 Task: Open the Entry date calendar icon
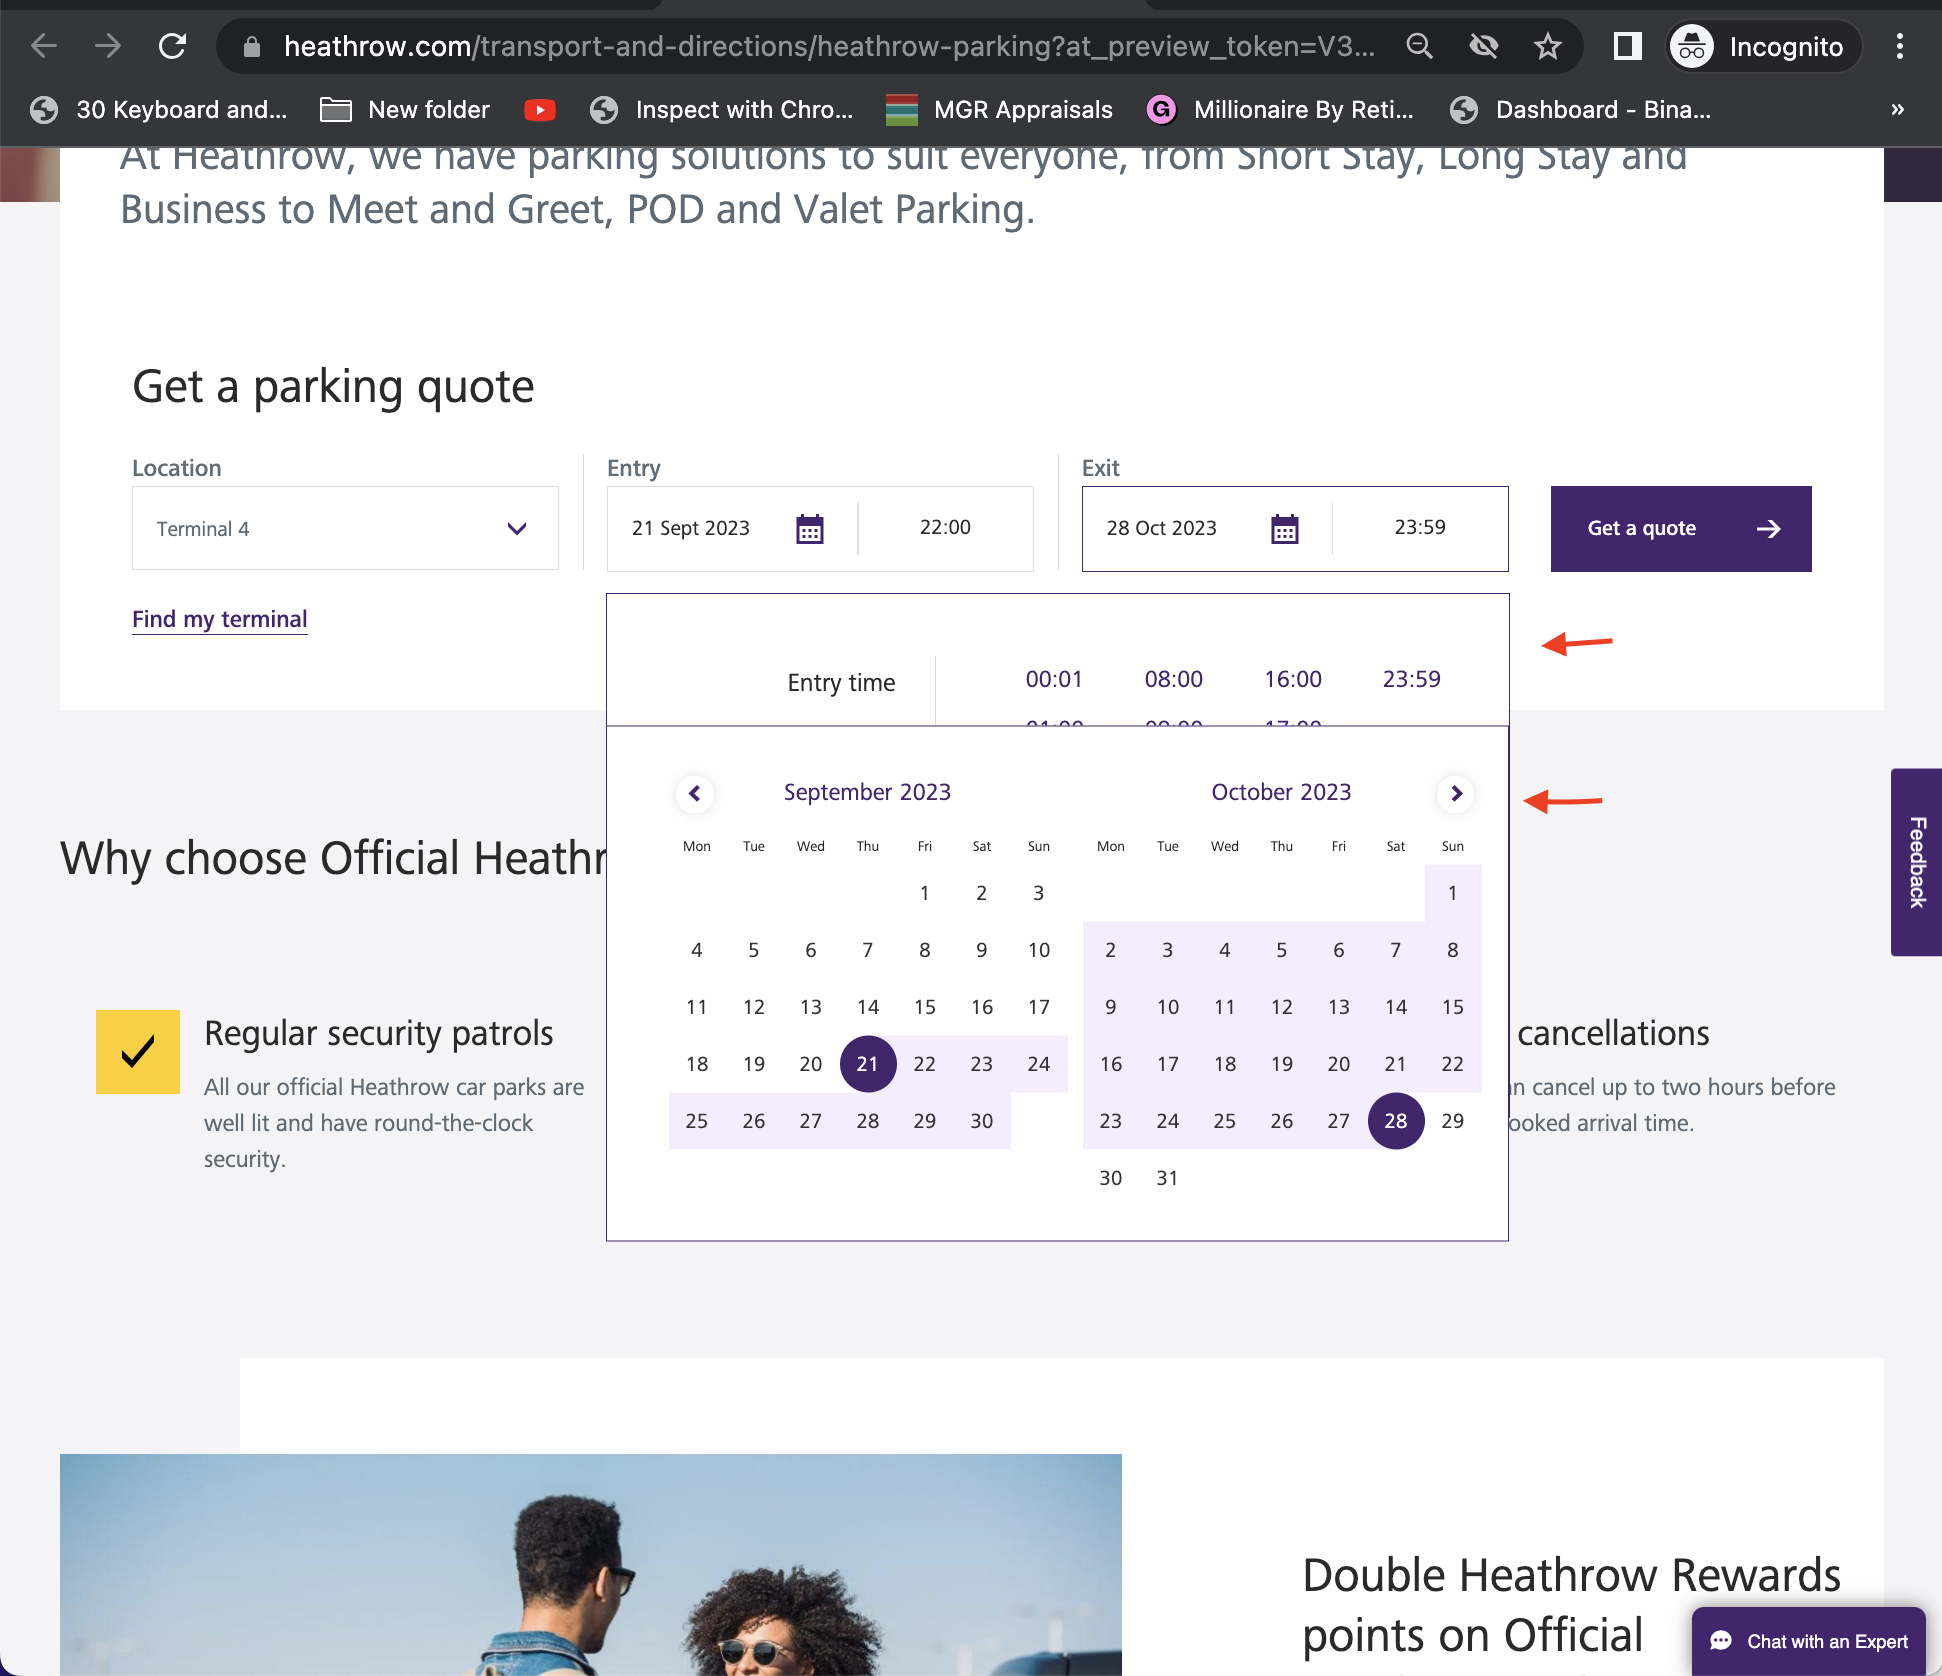tap(809, 529)
